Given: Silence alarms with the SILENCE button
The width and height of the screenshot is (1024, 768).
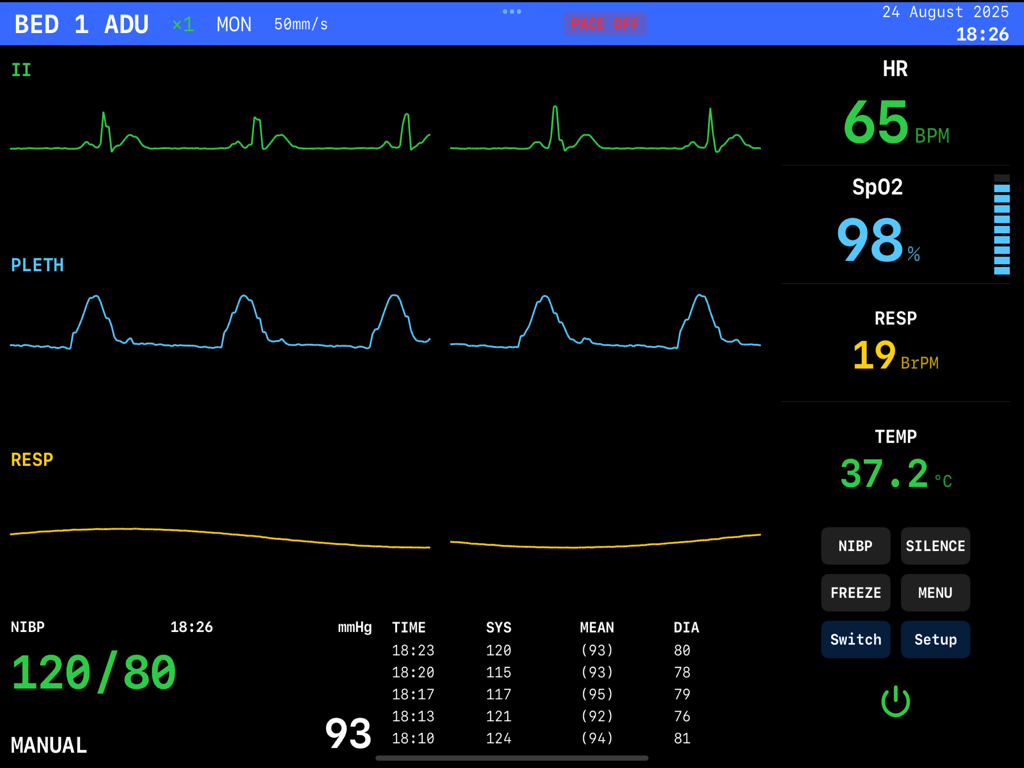Looking at the screenshot, I should [x=935, y=546].
